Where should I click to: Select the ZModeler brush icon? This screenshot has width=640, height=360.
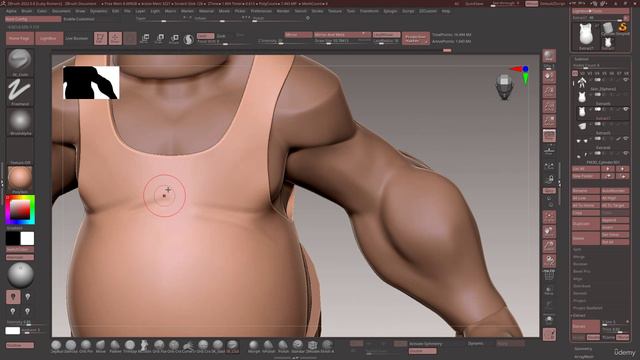313,346
